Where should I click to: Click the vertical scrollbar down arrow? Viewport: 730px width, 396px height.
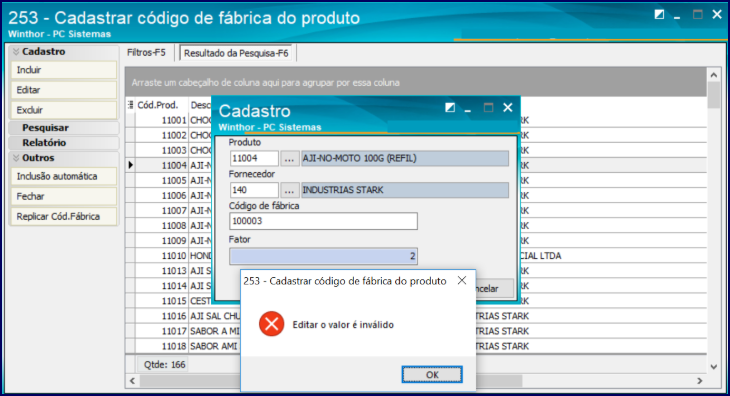(x=714, y=367)
